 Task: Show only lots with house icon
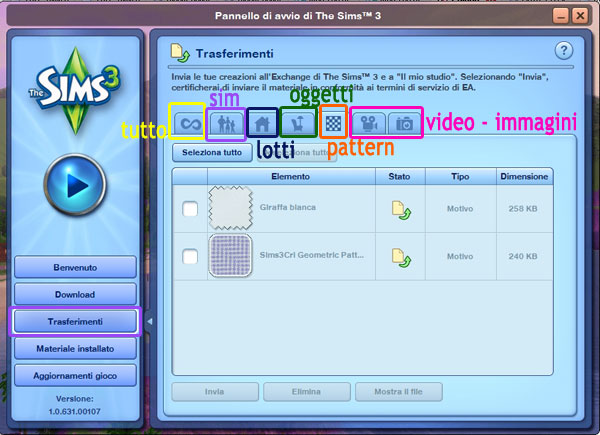(x=262, y=124)
